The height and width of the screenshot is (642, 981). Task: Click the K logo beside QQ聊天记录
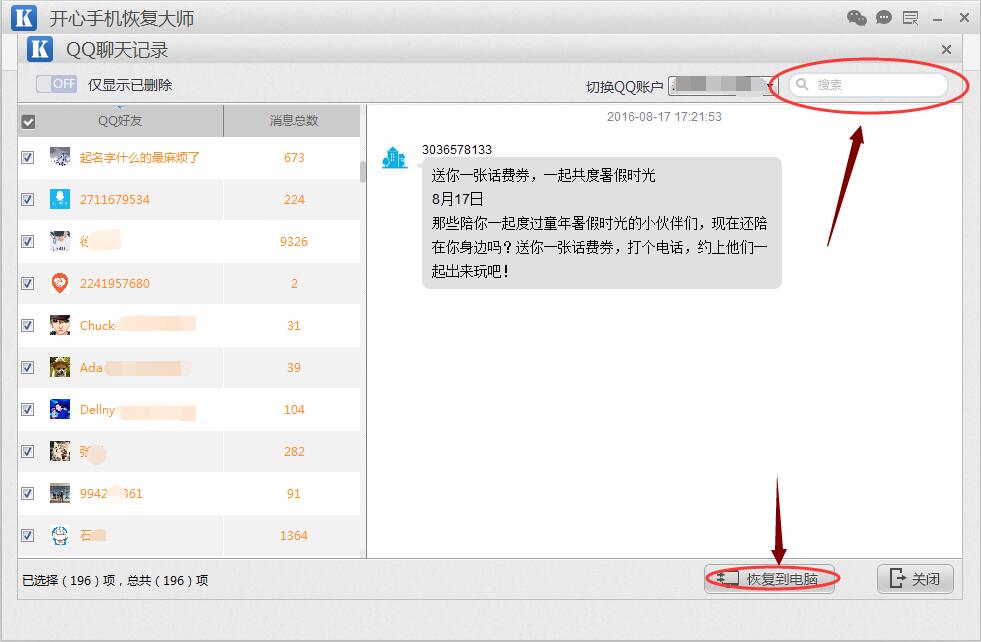[39, 49]
